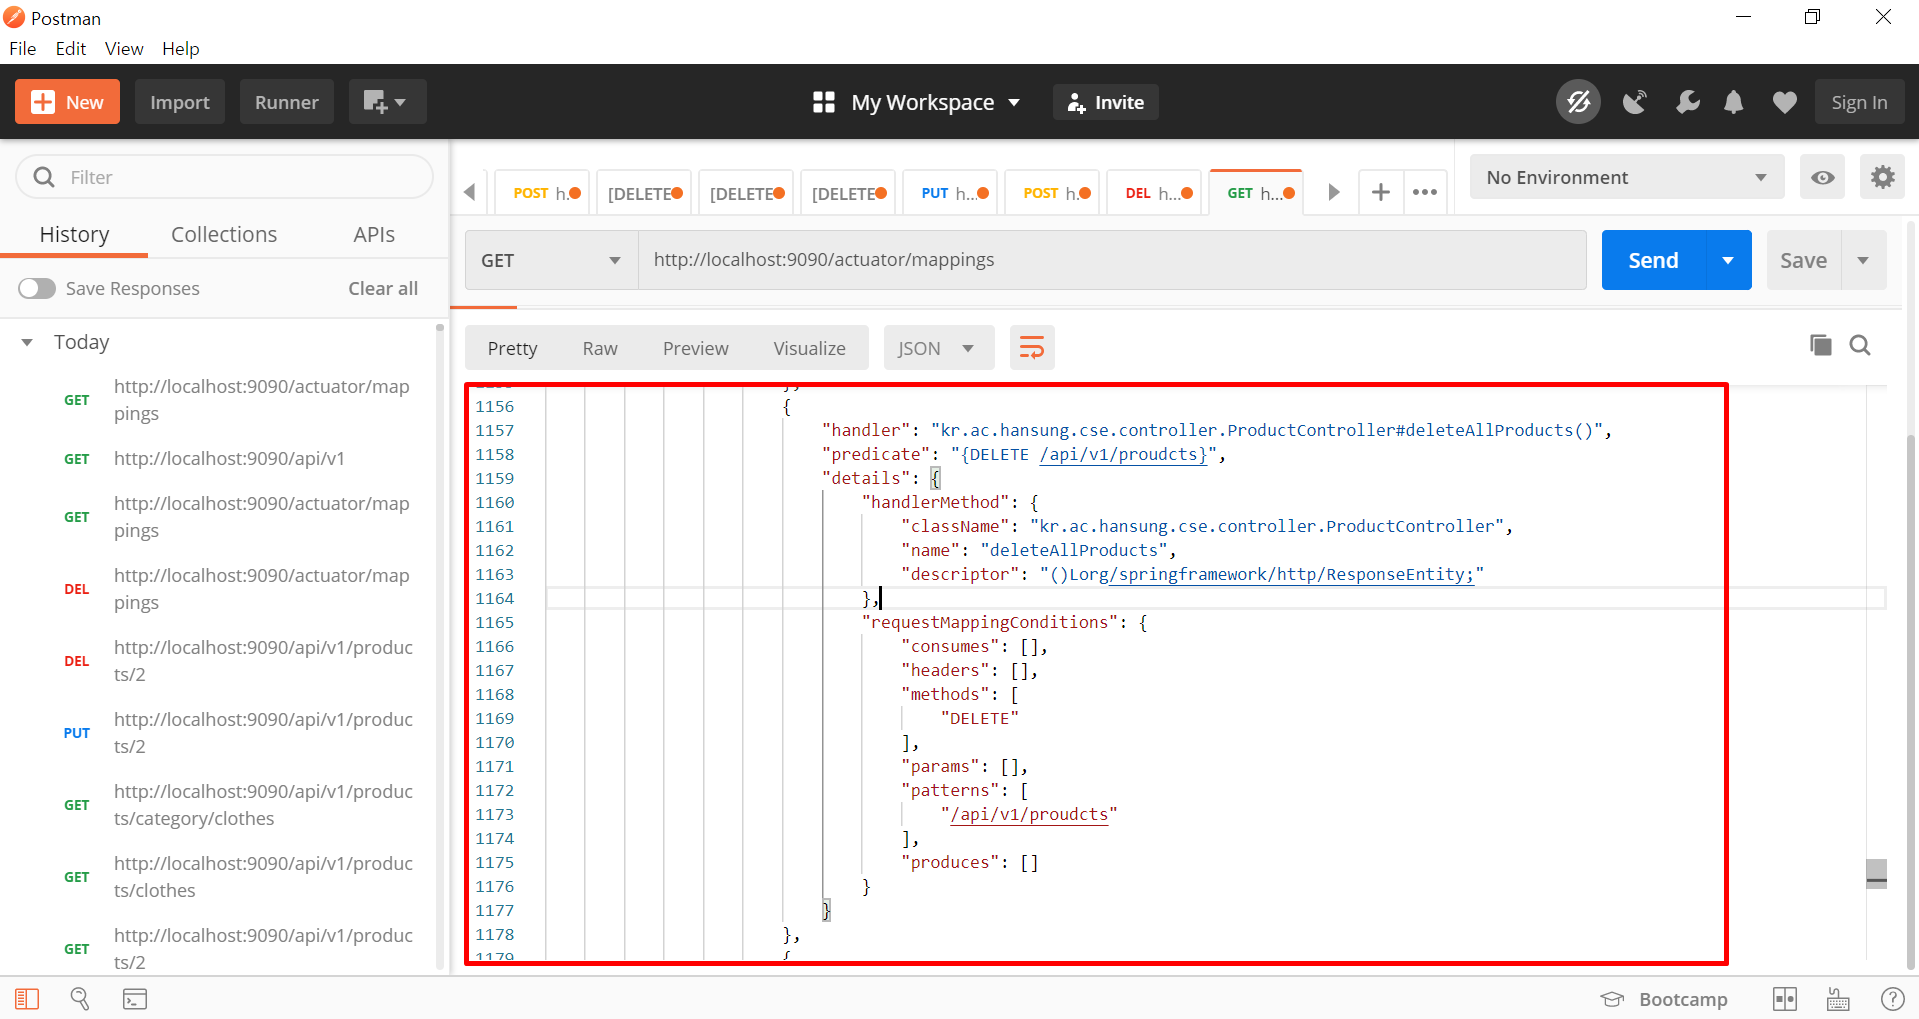Open the new window dropdown icon
This screenshot has width=1919, height=1019.
[387, 102]
